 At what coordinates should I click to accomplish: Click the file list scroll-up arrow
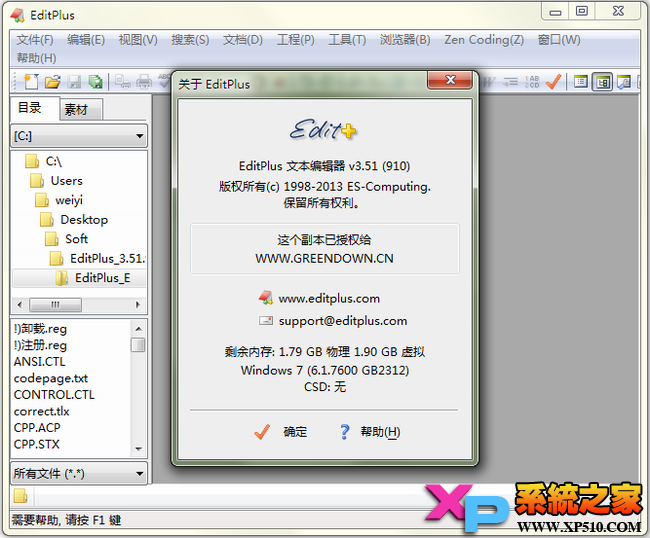pyautogui.click(x=138, y=329)
